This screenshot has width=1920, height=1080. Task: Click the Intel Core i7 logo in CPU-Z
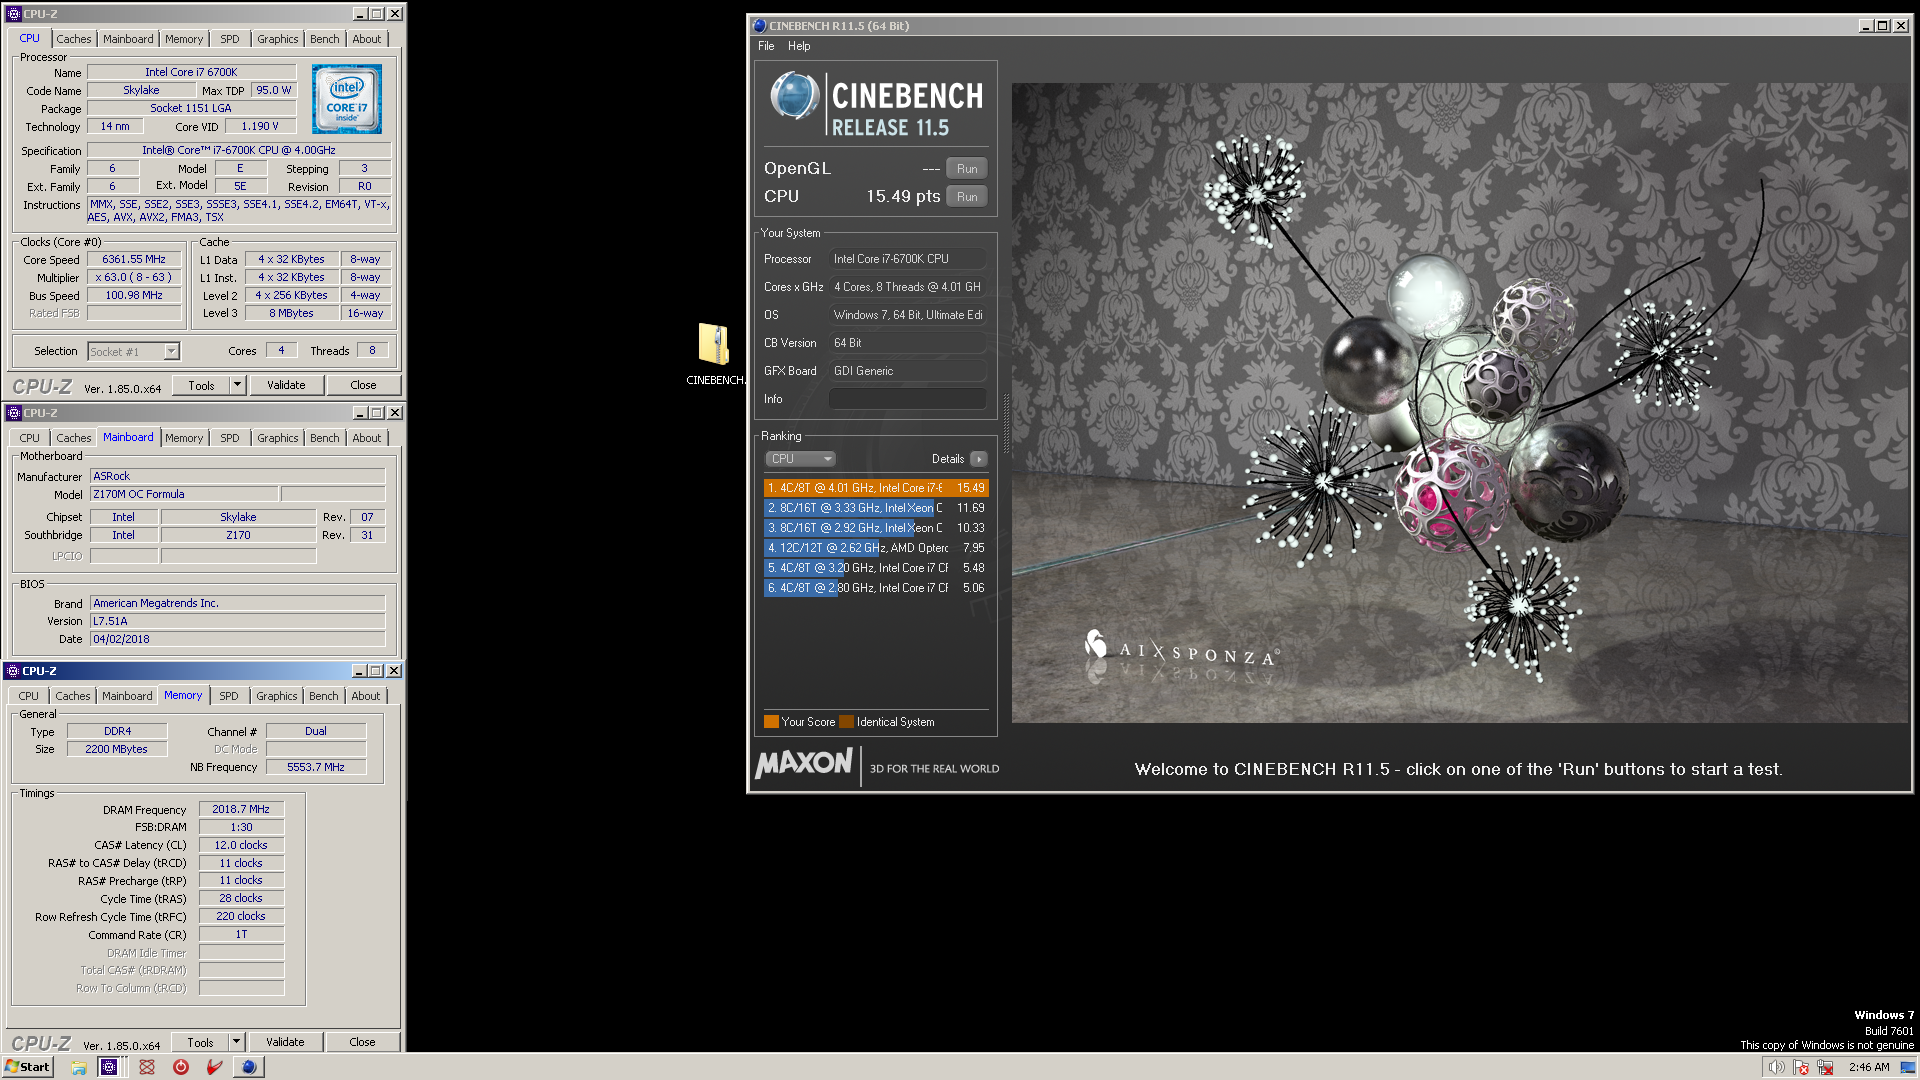click(346, 99)
